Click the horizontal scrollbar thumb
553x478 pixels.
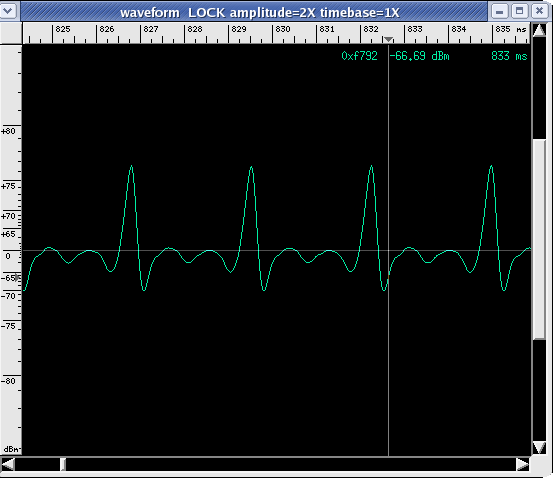point(63,464)
